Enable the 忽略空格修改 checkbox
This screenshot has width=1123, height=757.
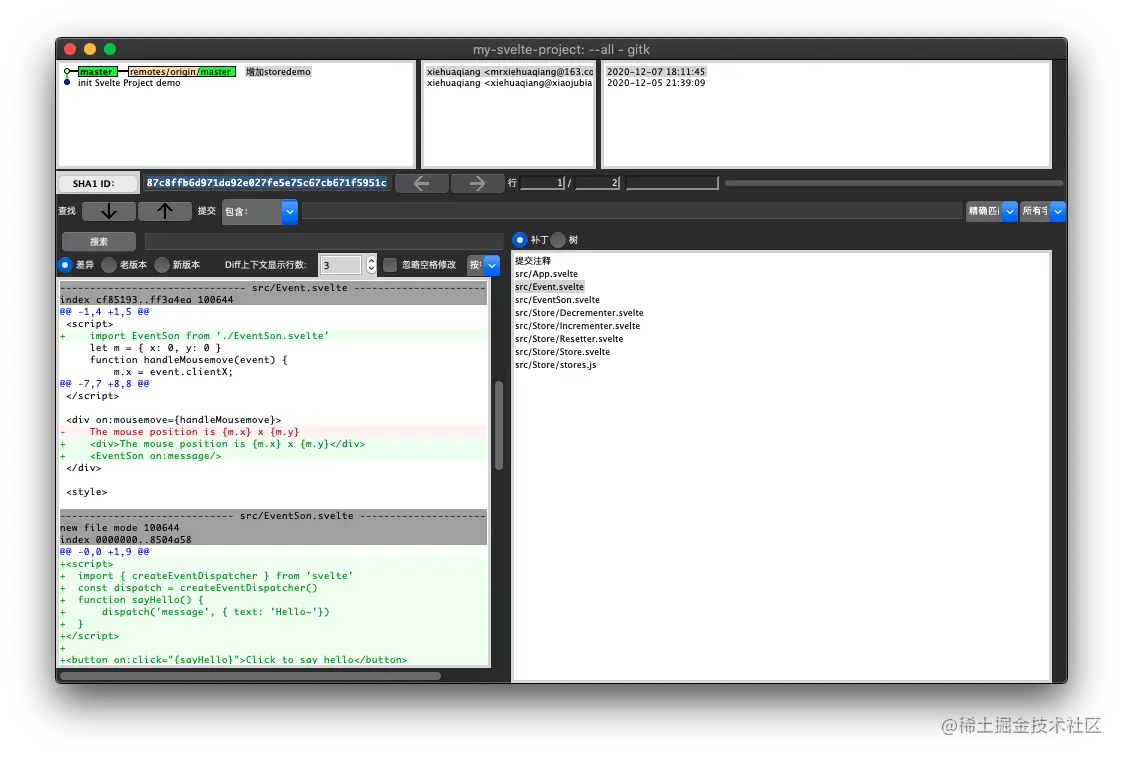[390, 265]
